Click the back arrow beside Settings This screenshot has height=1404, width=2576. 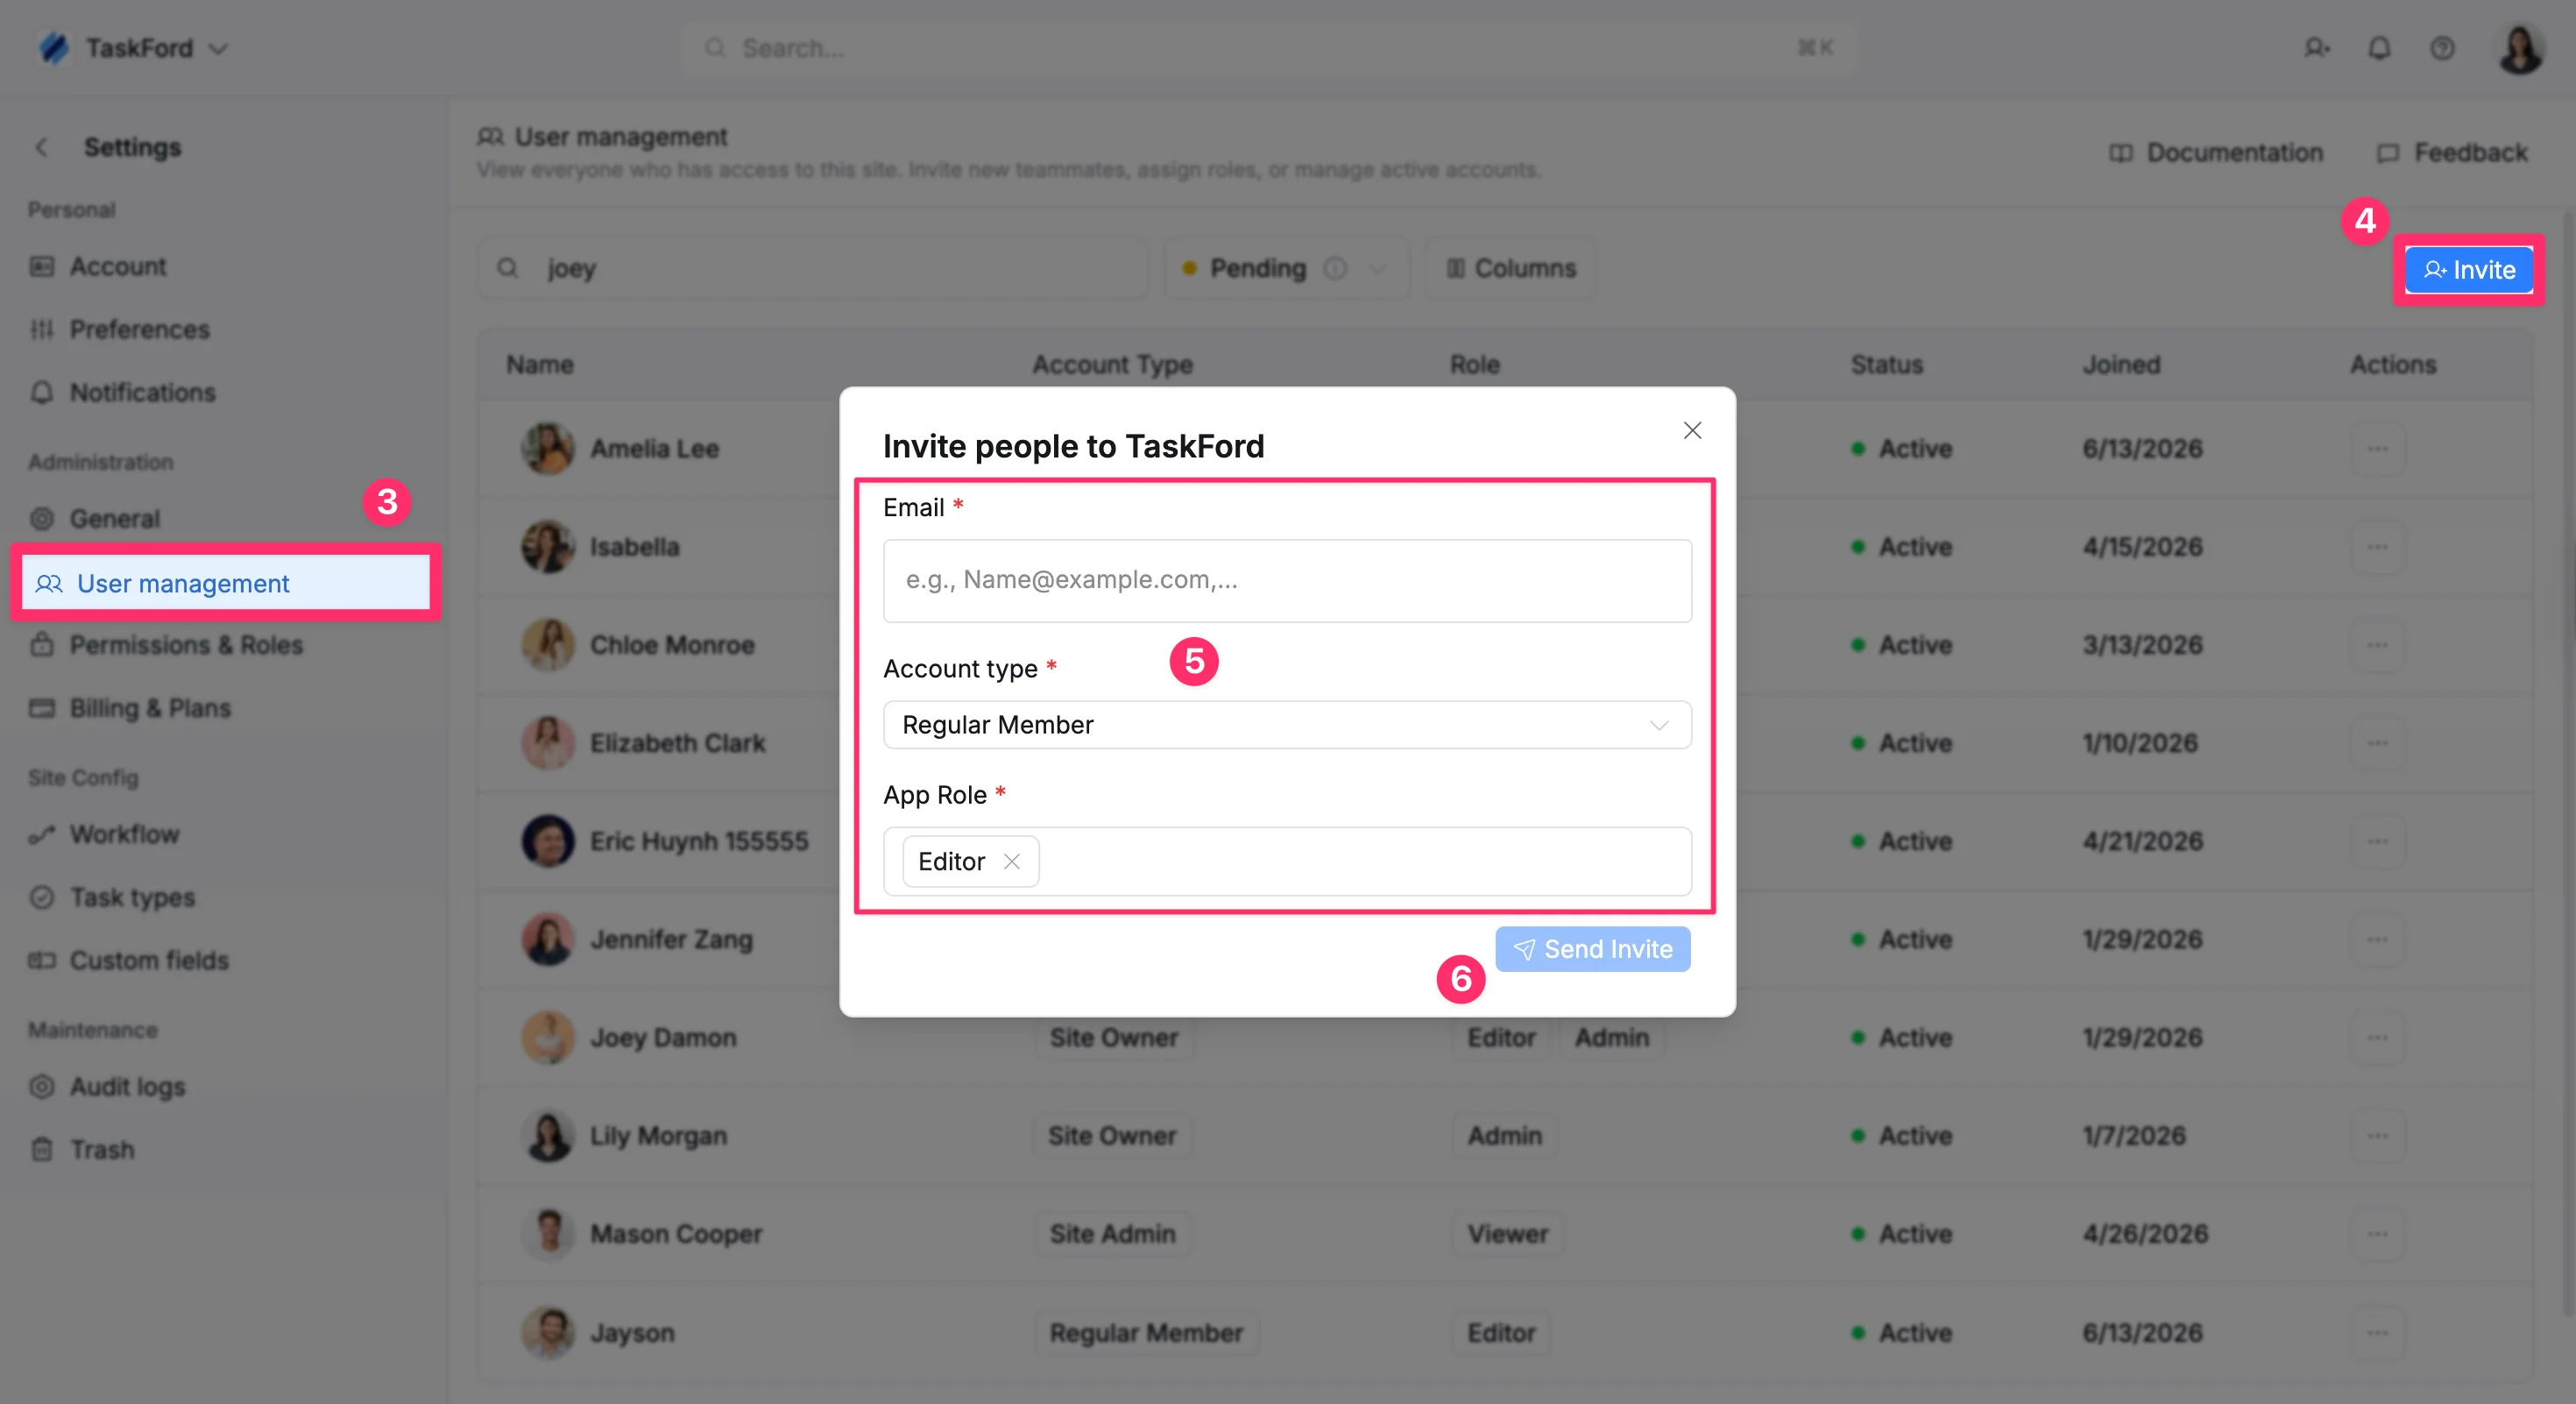tap(42, 147)
